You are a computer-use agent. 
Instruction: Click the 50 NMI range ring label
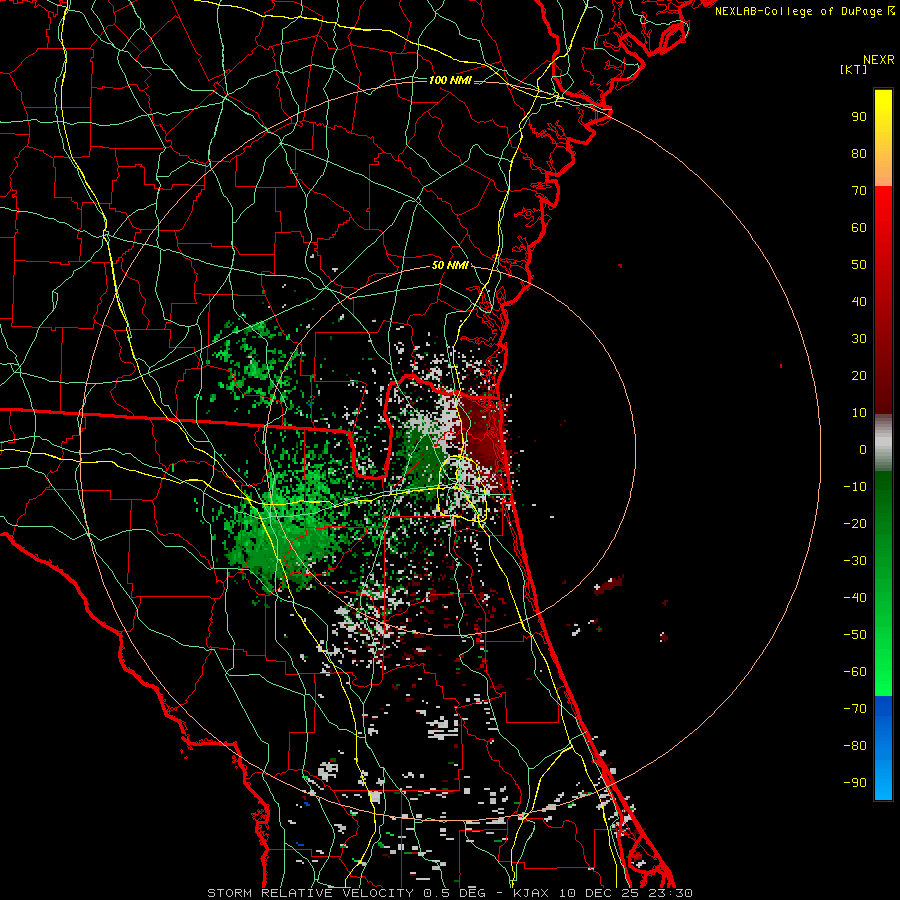point(450,265)
